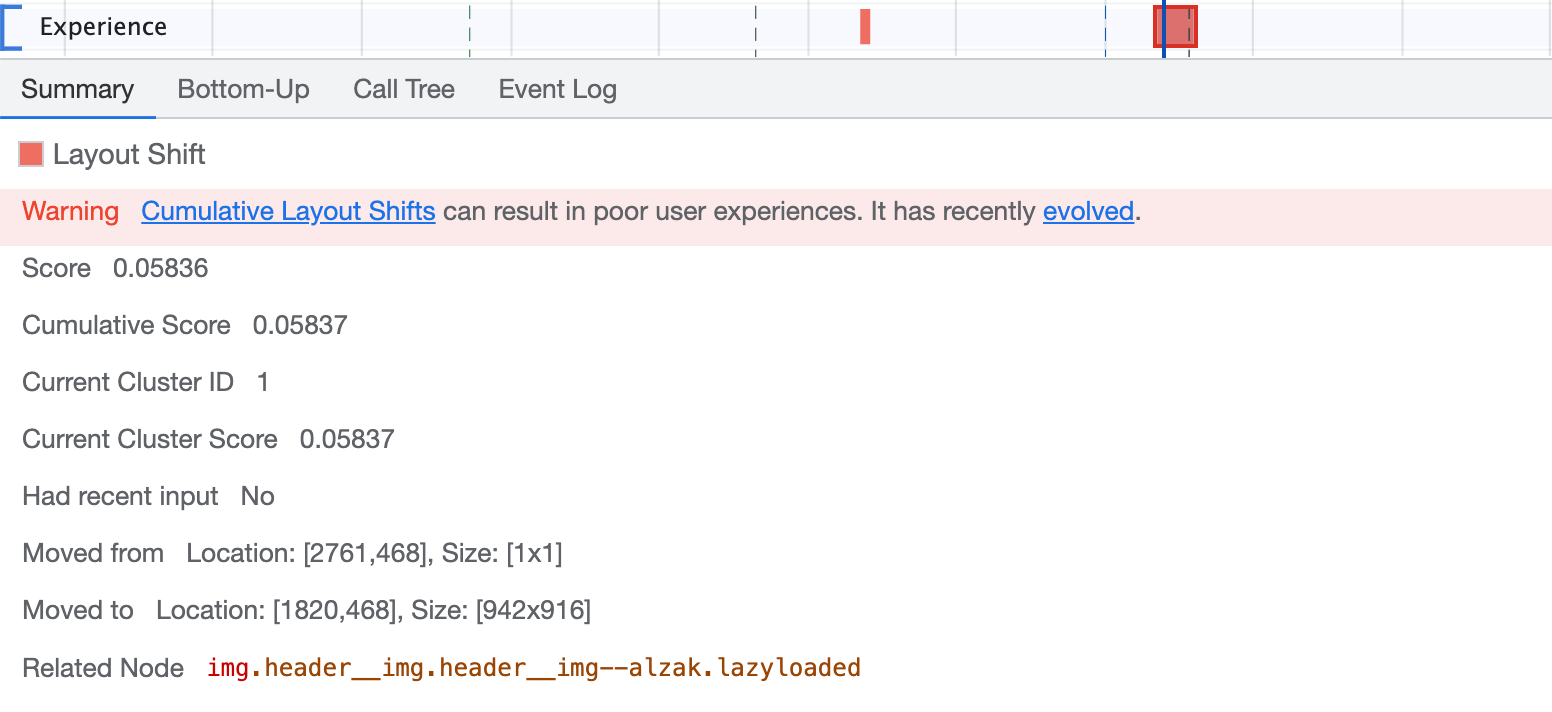1552x712 pixels.
Task: Click the red Layout Shift color swatch
Action: tap(31, 154)
